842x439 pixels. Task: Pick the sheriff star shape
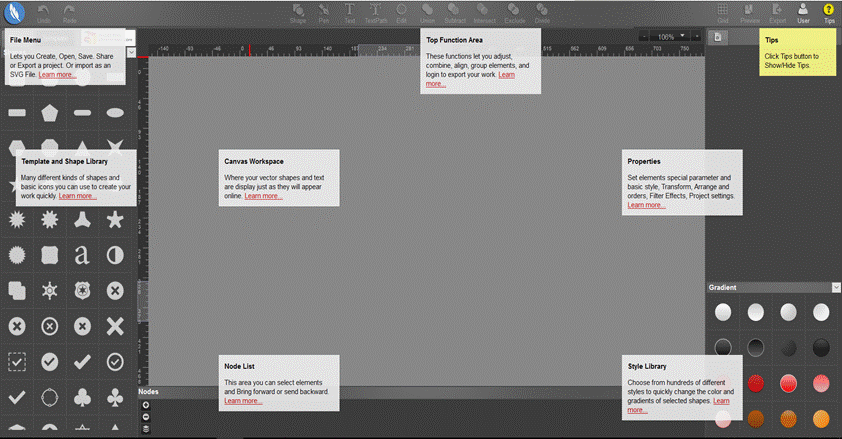(49, 290)
